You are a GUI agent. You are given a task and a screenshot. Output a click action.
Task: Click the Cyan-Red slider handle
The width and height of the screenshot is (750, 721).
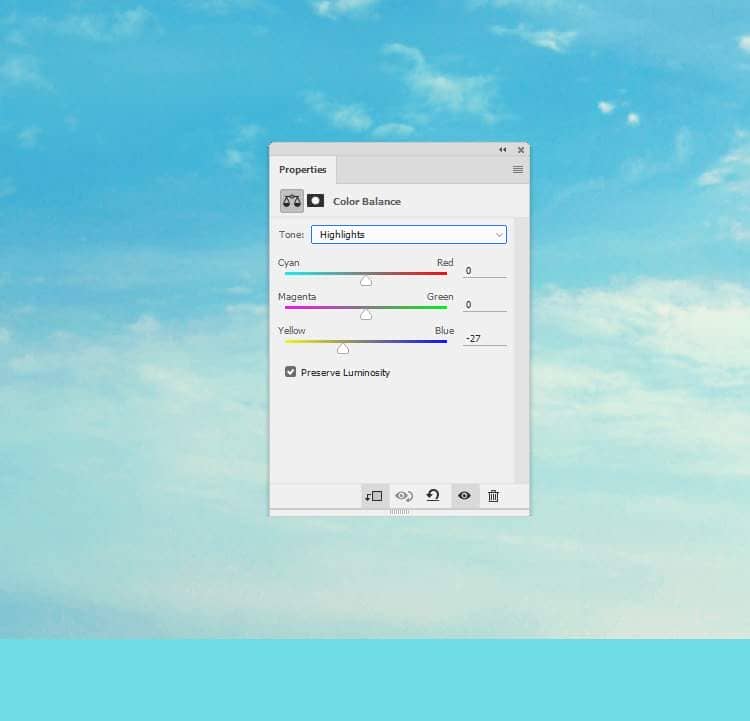[x=366, y=281]
